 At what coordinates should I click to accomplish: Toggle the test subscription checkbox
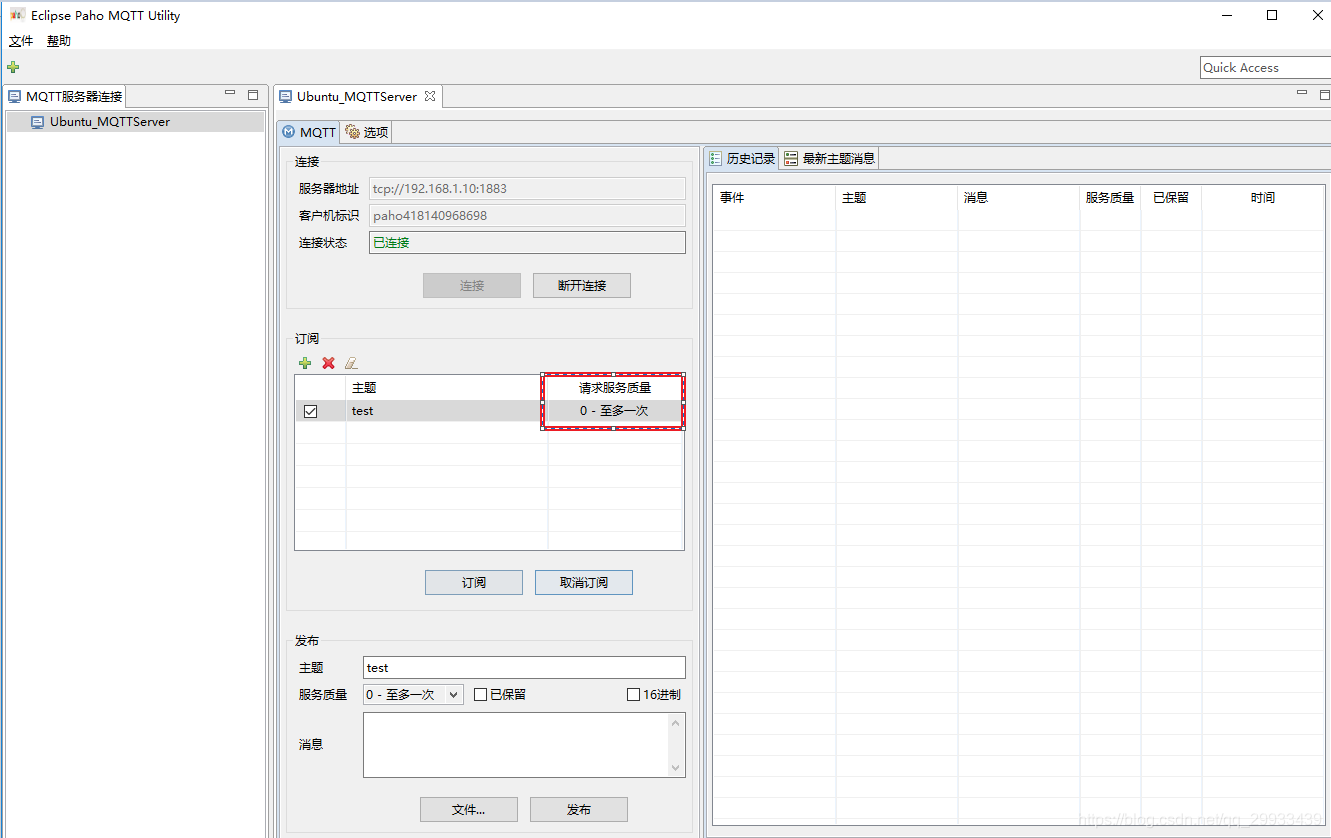pyautogui.click(x=310, y=411)
